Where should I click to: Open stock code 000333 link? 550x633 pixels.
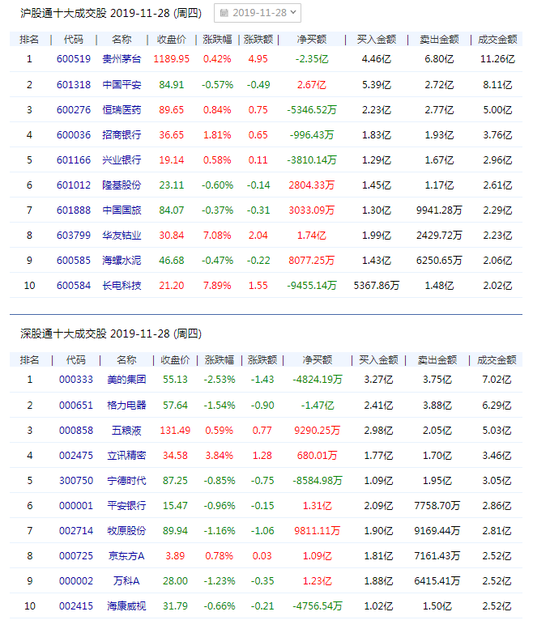(76, 379)
